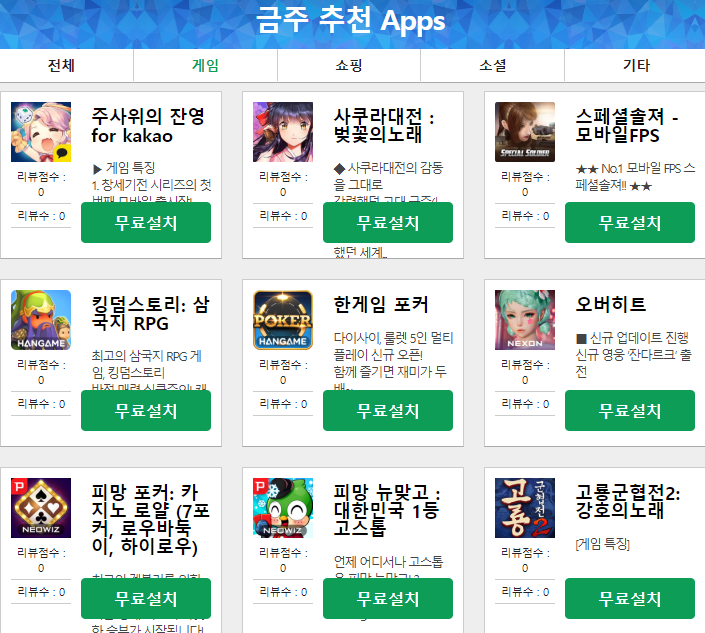Image resolution: width=705 pixels, height=633 pixels.
Task: Install 오버히트 using 무료설치 button
Action: 629,410
